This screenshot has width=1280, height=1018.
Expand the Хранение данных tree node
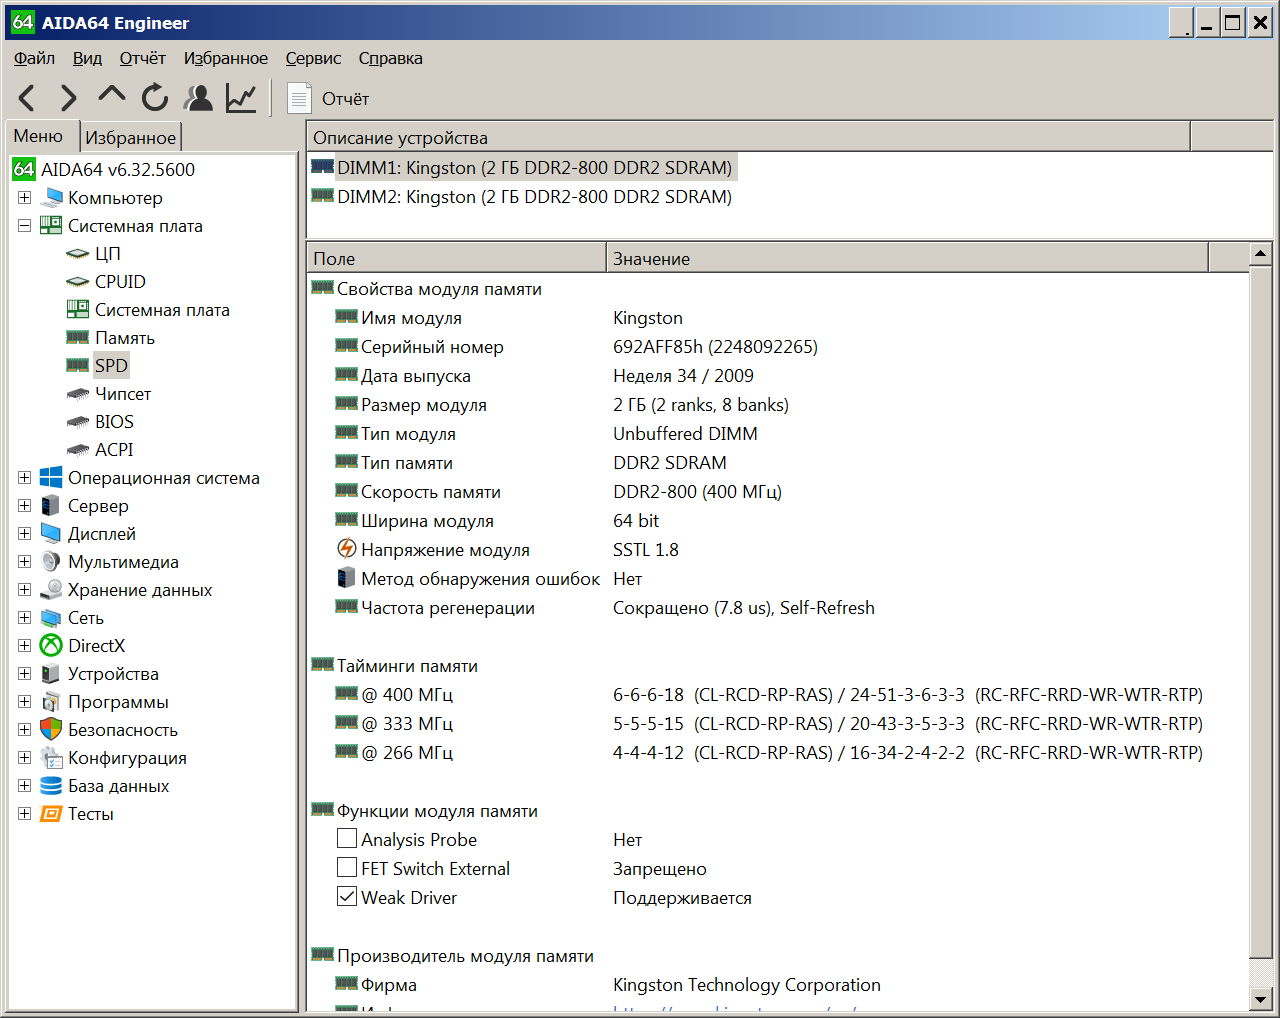coord(24,590)
